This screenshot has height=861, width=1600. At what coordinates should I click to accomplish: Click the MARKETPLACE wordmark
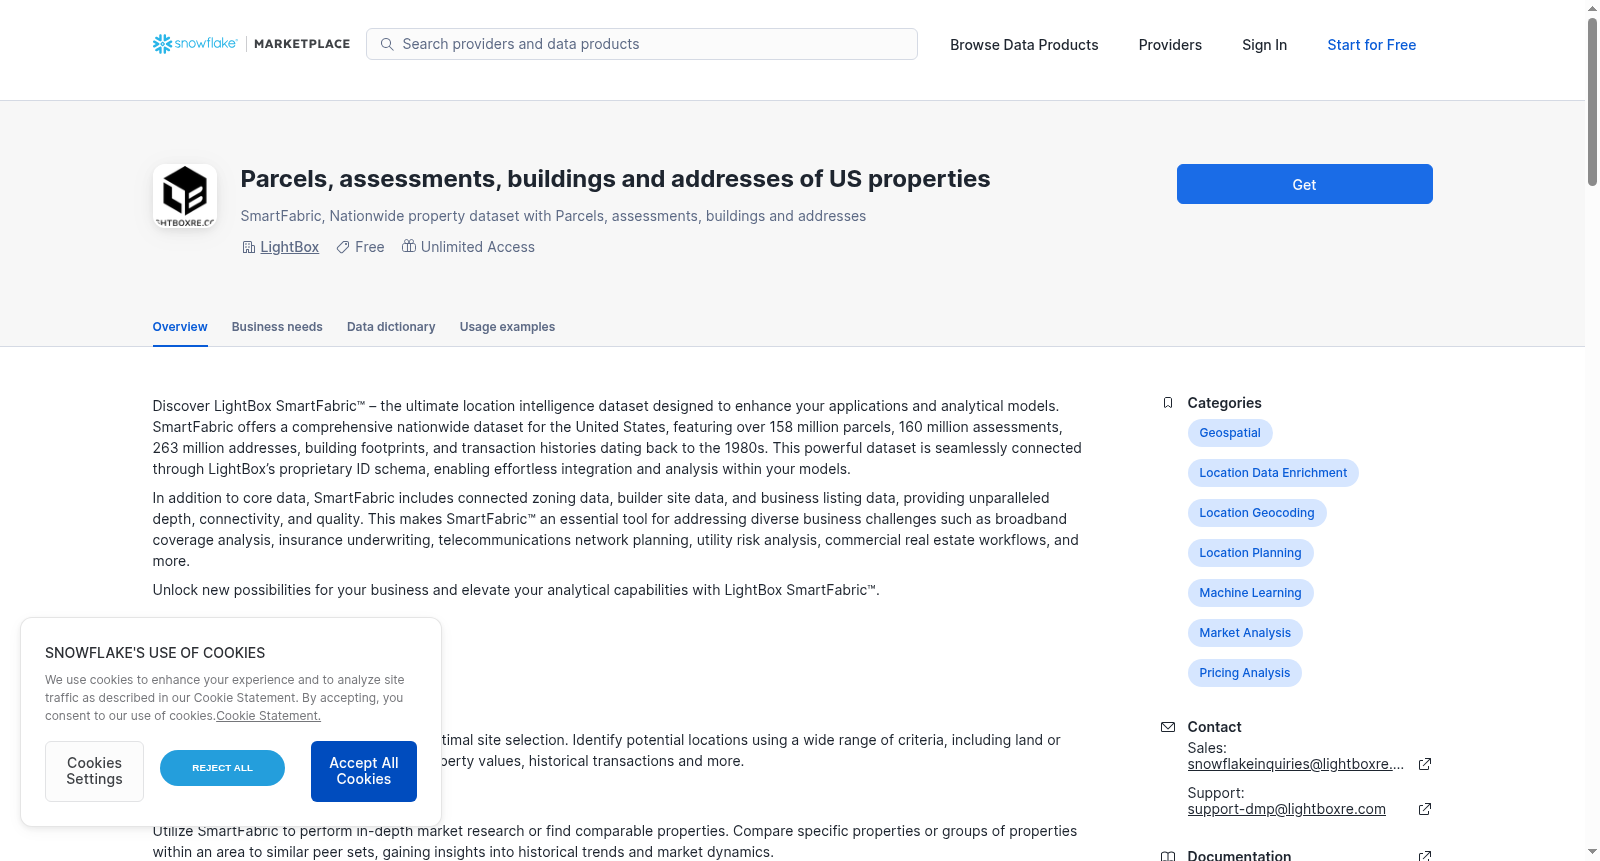click(302, 44)
